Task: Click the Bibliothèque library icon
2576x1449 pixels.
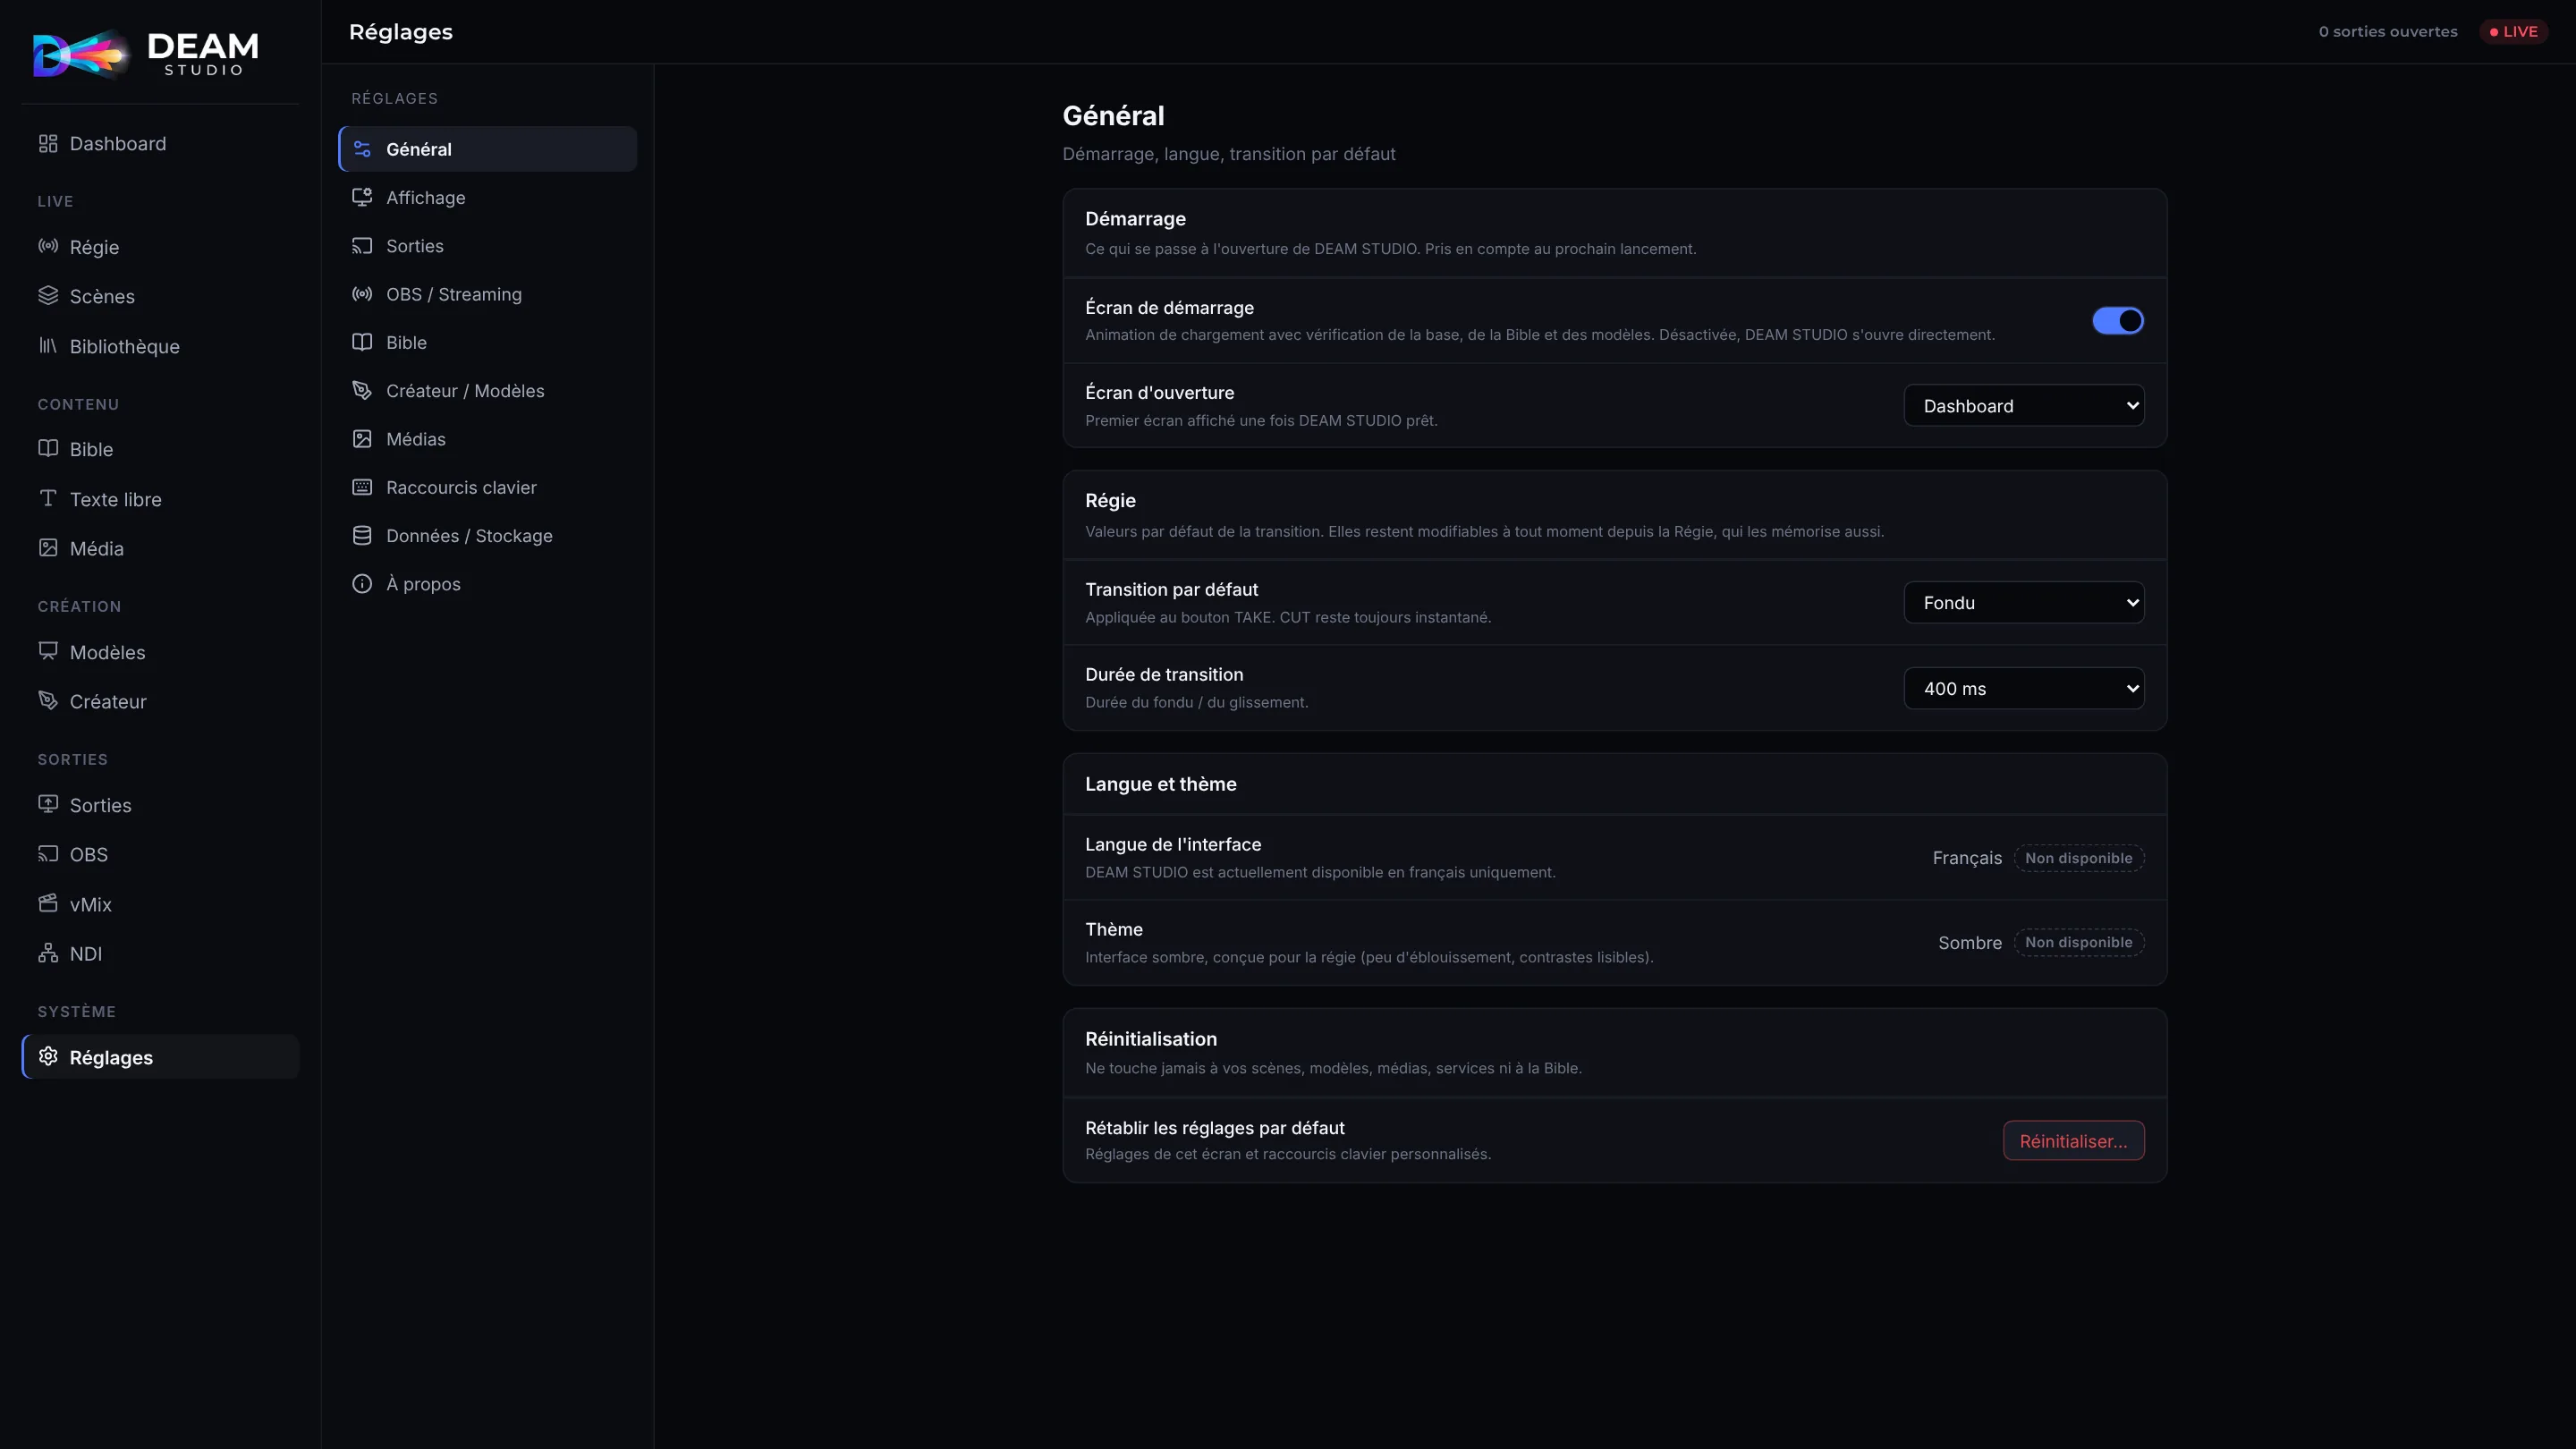Action: point(48,345)
